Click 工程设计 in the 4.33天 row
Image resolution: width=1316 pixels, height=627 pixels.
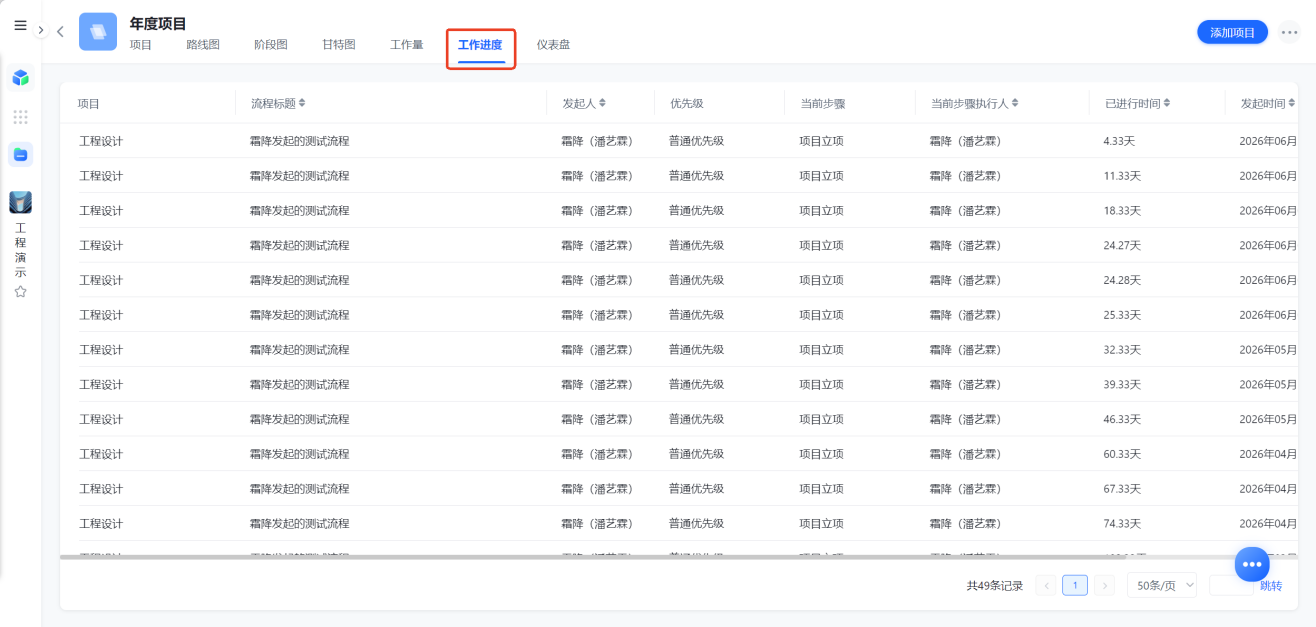[101, 141]
